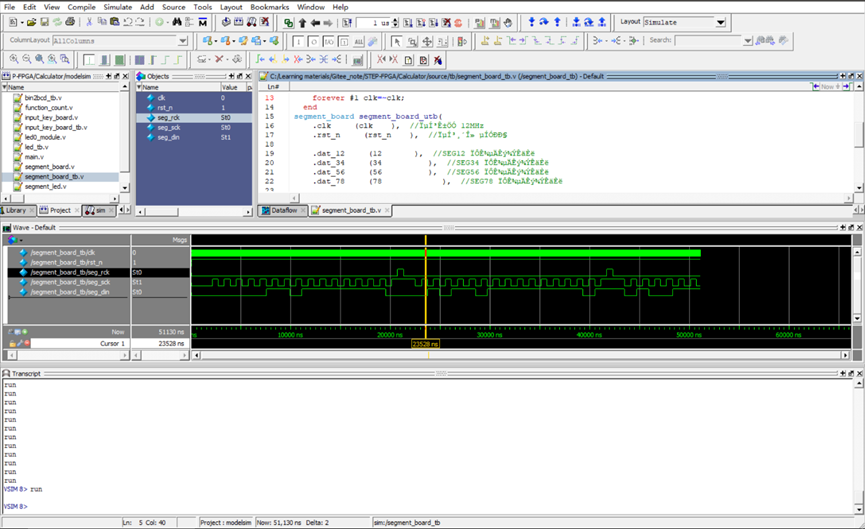
Task: Click the blue Step Out up-arrow icon
Action: click(x=557, y=22)
